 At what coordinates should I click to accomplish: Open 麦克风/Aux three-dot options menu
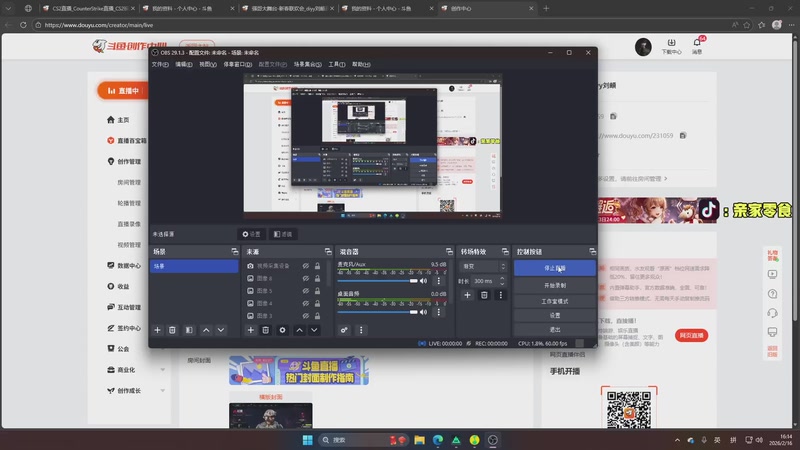[439, 281]
